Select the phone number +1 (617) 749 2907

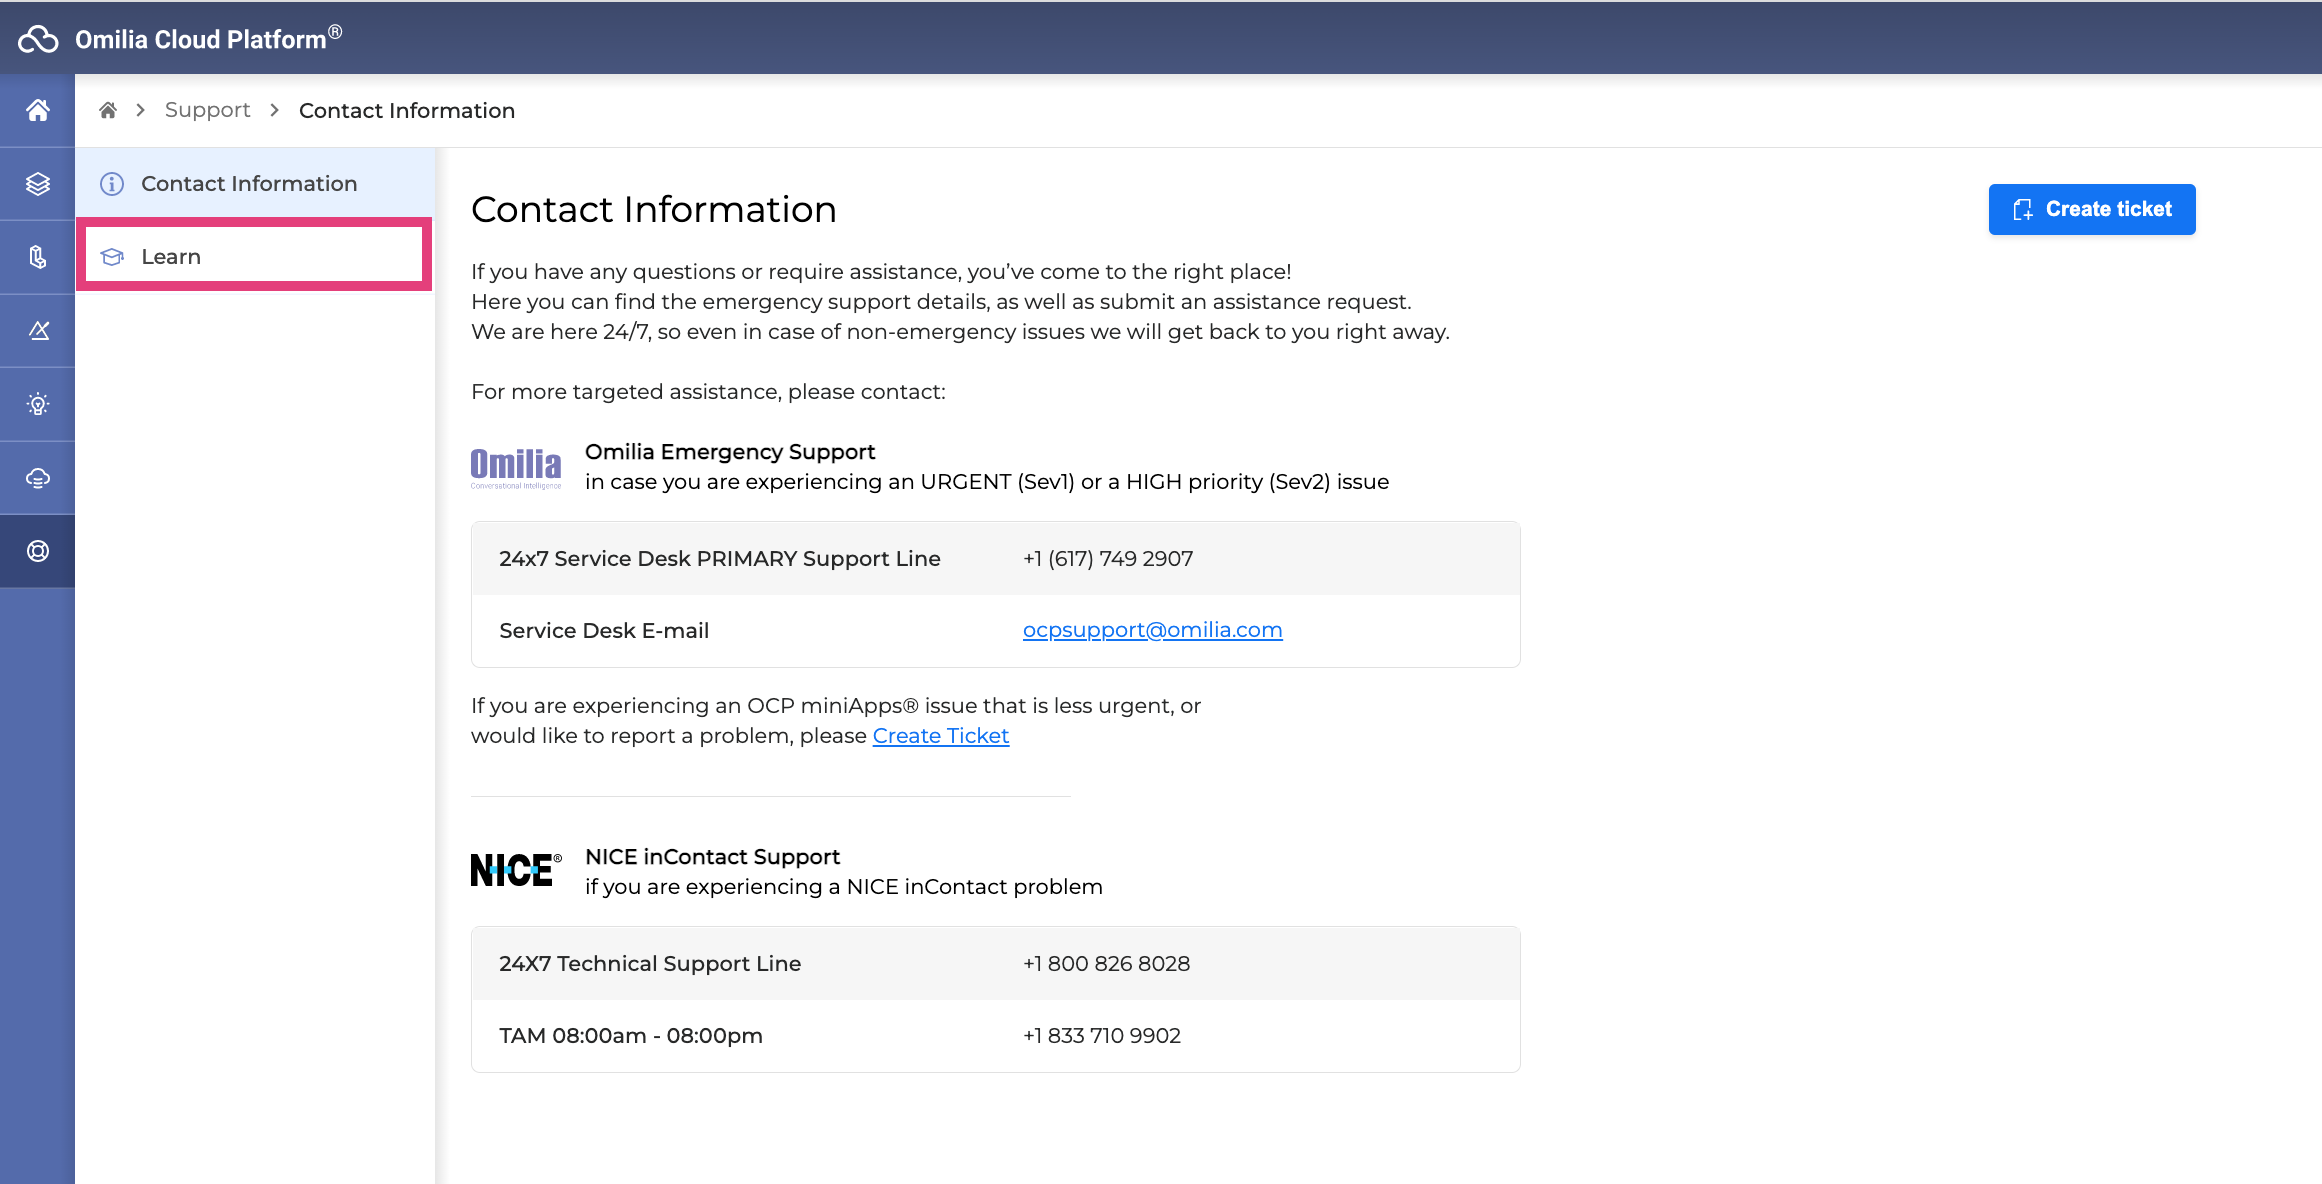(x=1107, y=559)
